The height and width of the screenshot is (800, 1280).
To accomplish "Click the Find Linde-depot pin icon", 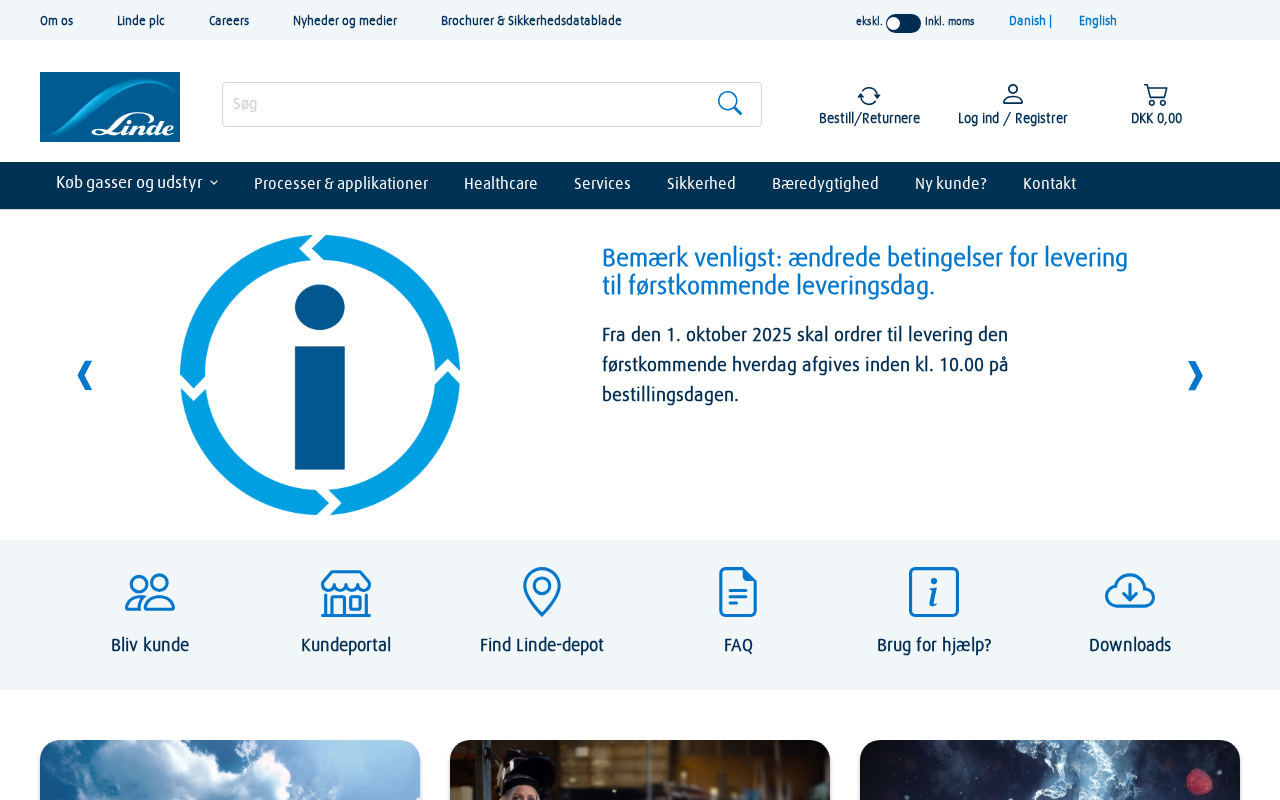I will 542,592.
